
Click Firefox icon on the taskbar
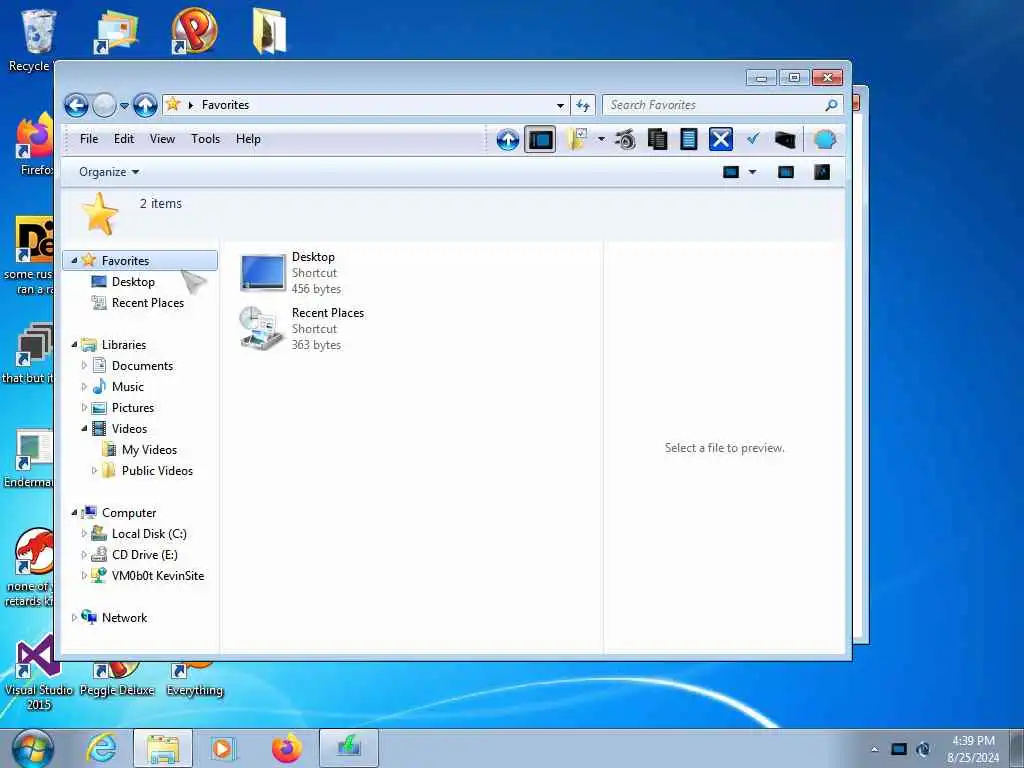pos(286,748)
